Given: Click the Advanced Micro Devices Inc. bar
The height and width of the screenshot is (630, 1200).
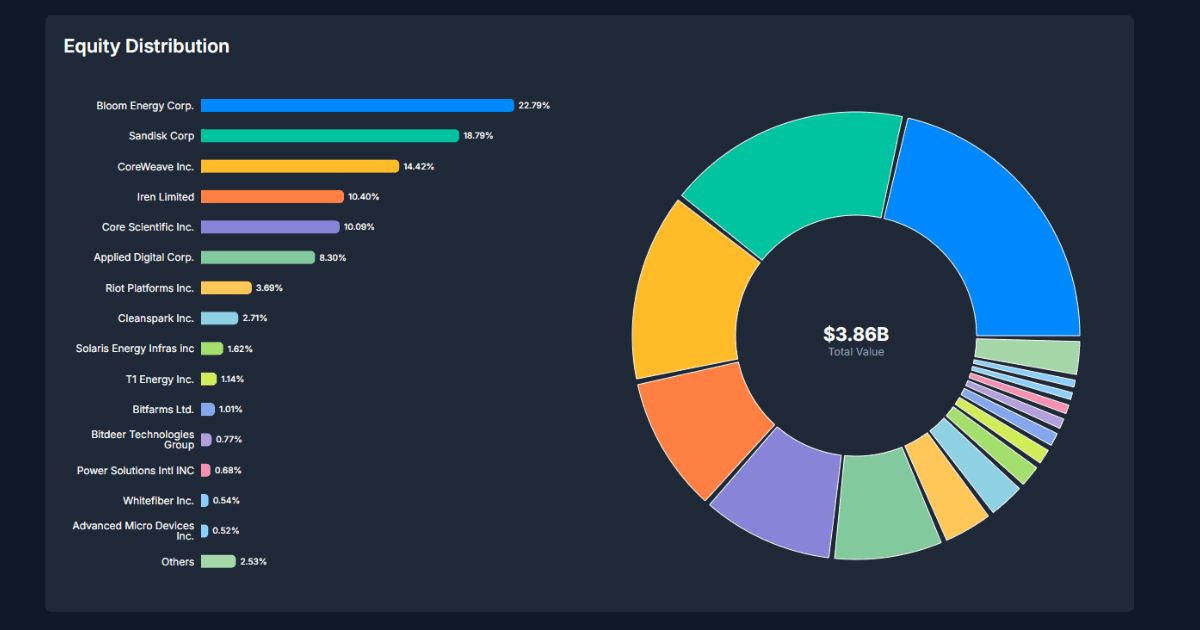Looking at the screenshot, I should point(205,531).
